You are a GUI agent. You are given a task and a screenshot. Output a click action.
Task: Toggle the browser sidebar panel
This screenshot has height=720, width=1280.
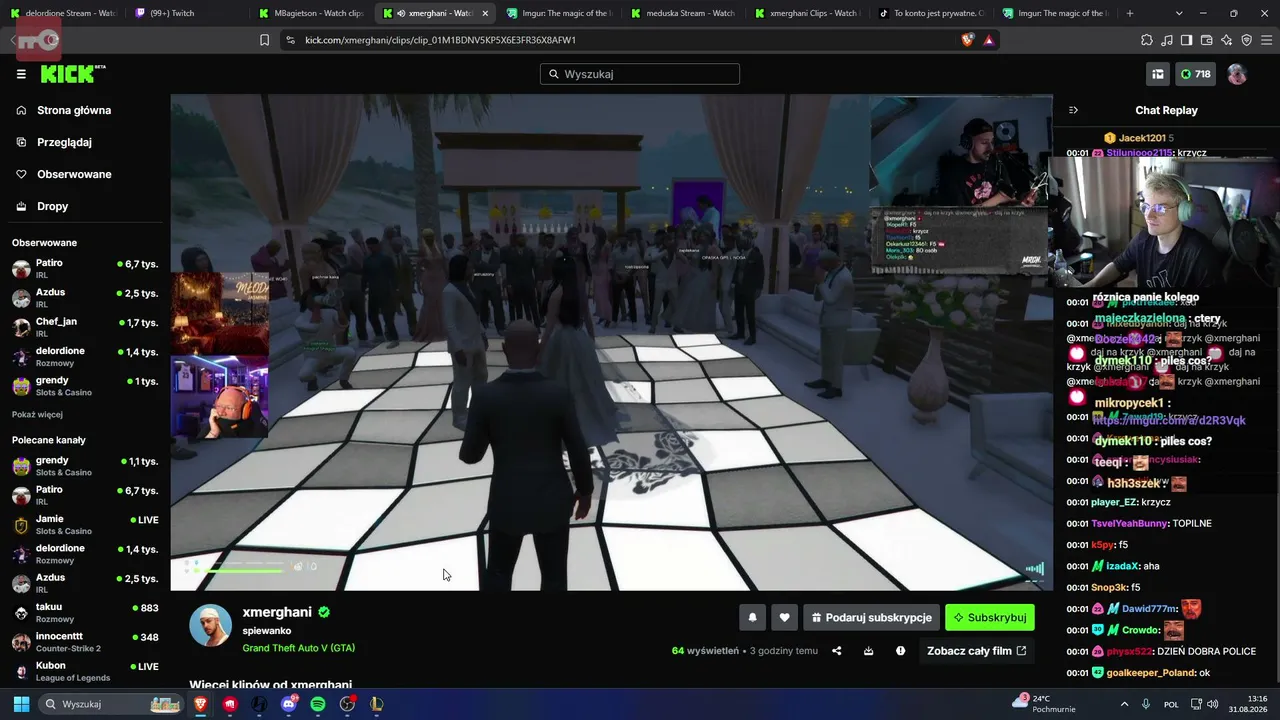1186,40
